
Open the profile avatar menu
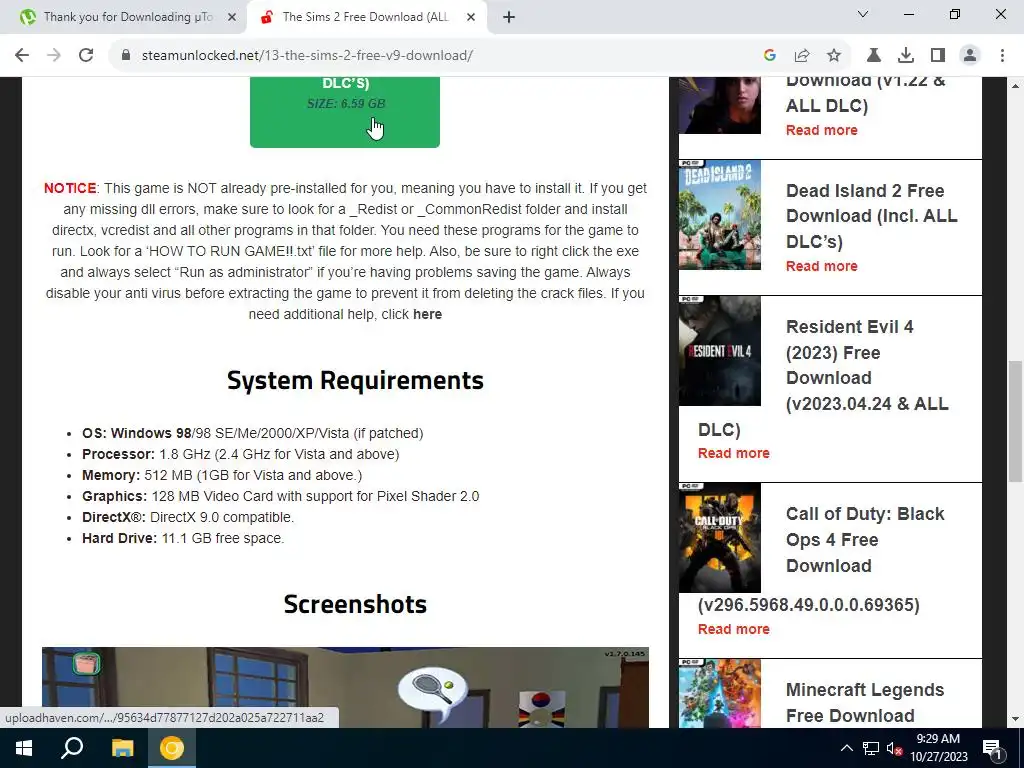coord(970,56)
